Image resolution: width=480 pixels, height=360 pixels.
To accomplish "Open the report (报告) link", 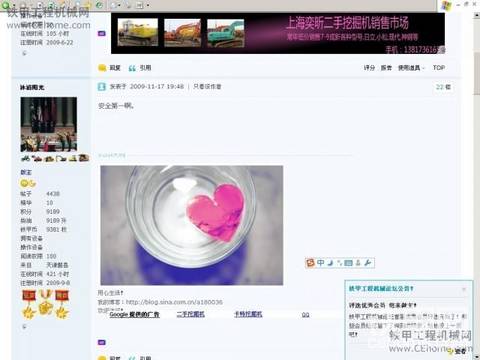I will [386, 68].
